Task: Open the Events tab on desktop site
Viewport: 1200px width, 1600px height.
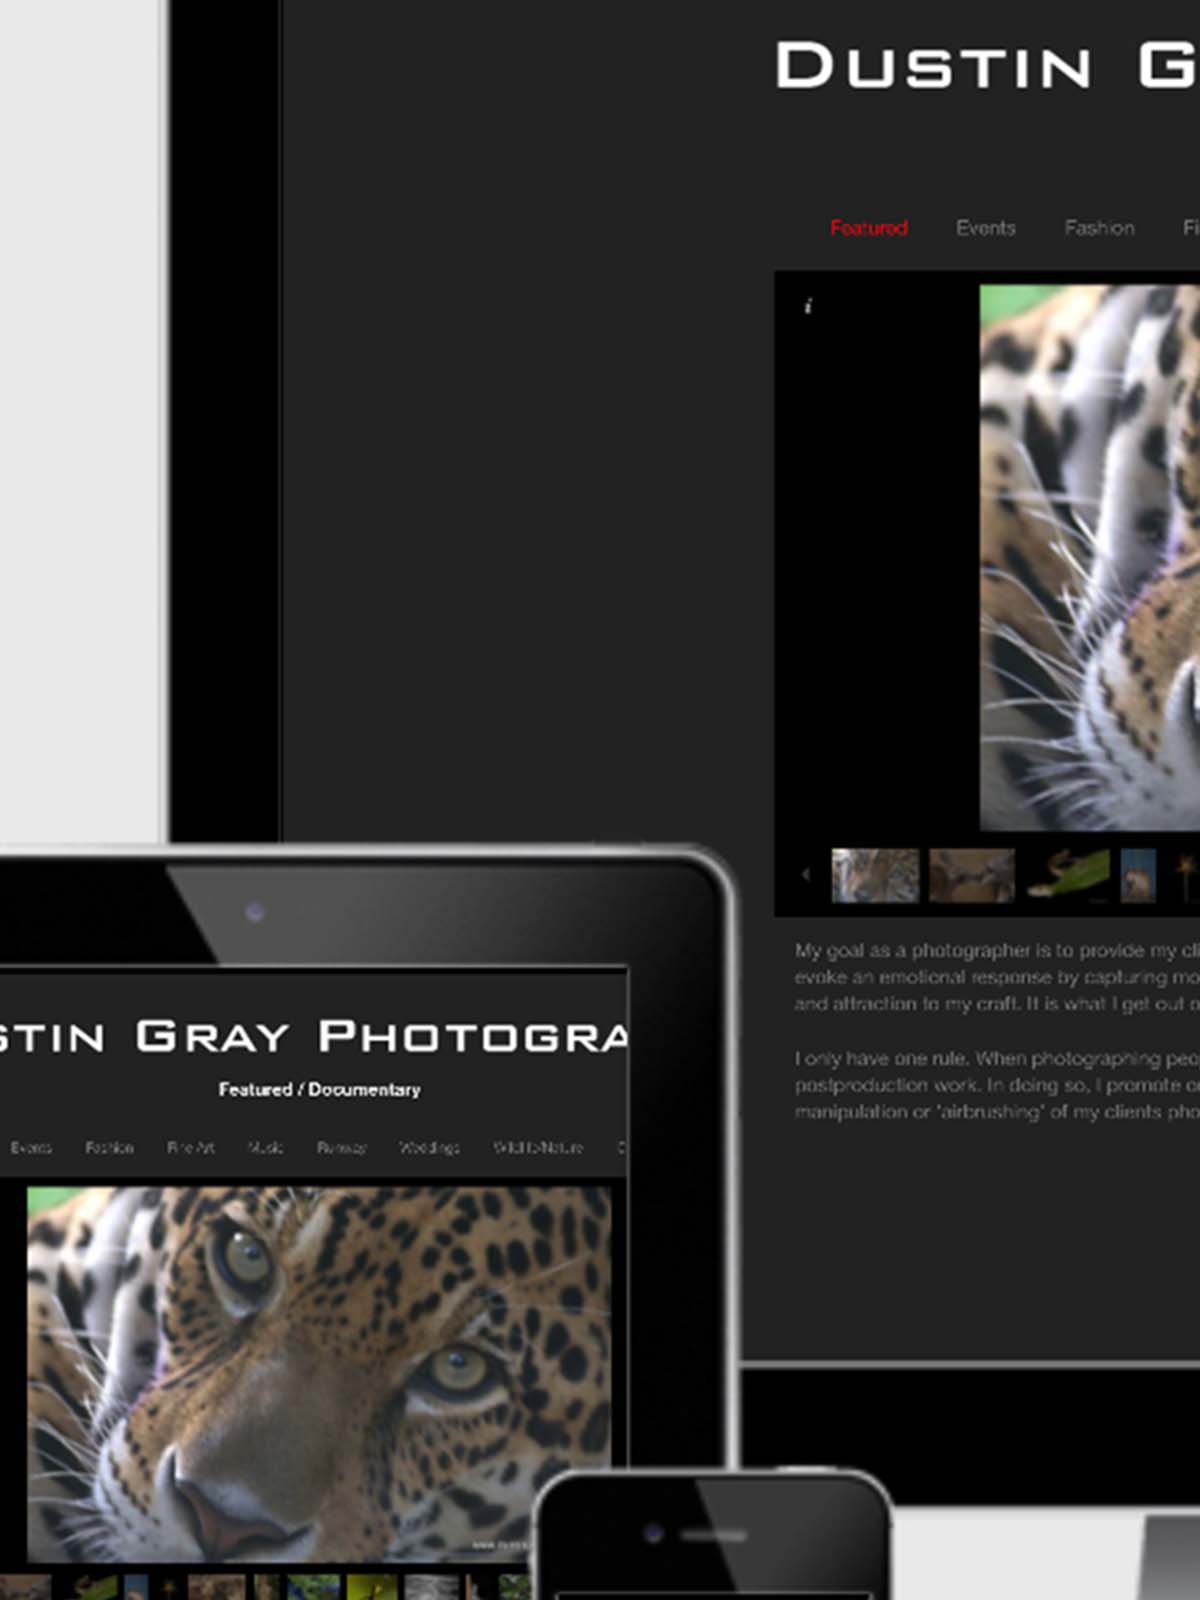Action: pyautogui.click(x=985, y=228)
